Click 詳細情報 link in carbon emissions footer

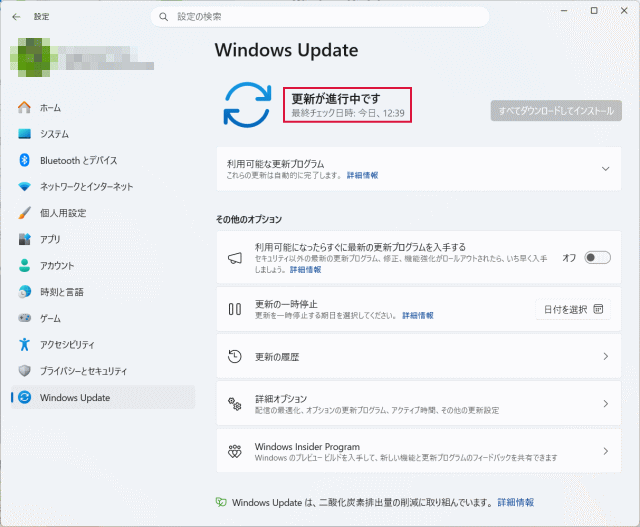click(516, 502)
